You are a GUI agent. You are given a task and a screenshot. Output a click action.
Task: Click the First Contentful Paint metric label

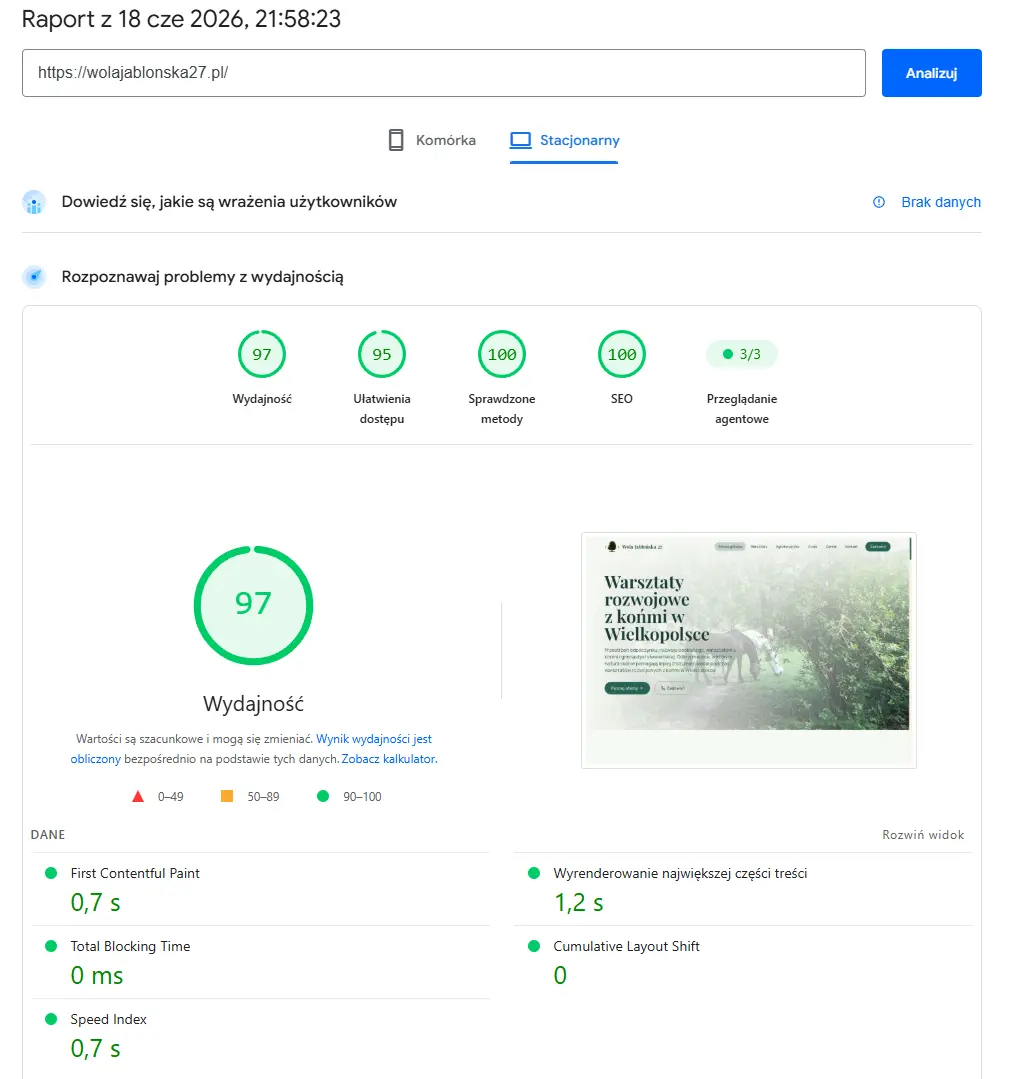pos(135,873)
